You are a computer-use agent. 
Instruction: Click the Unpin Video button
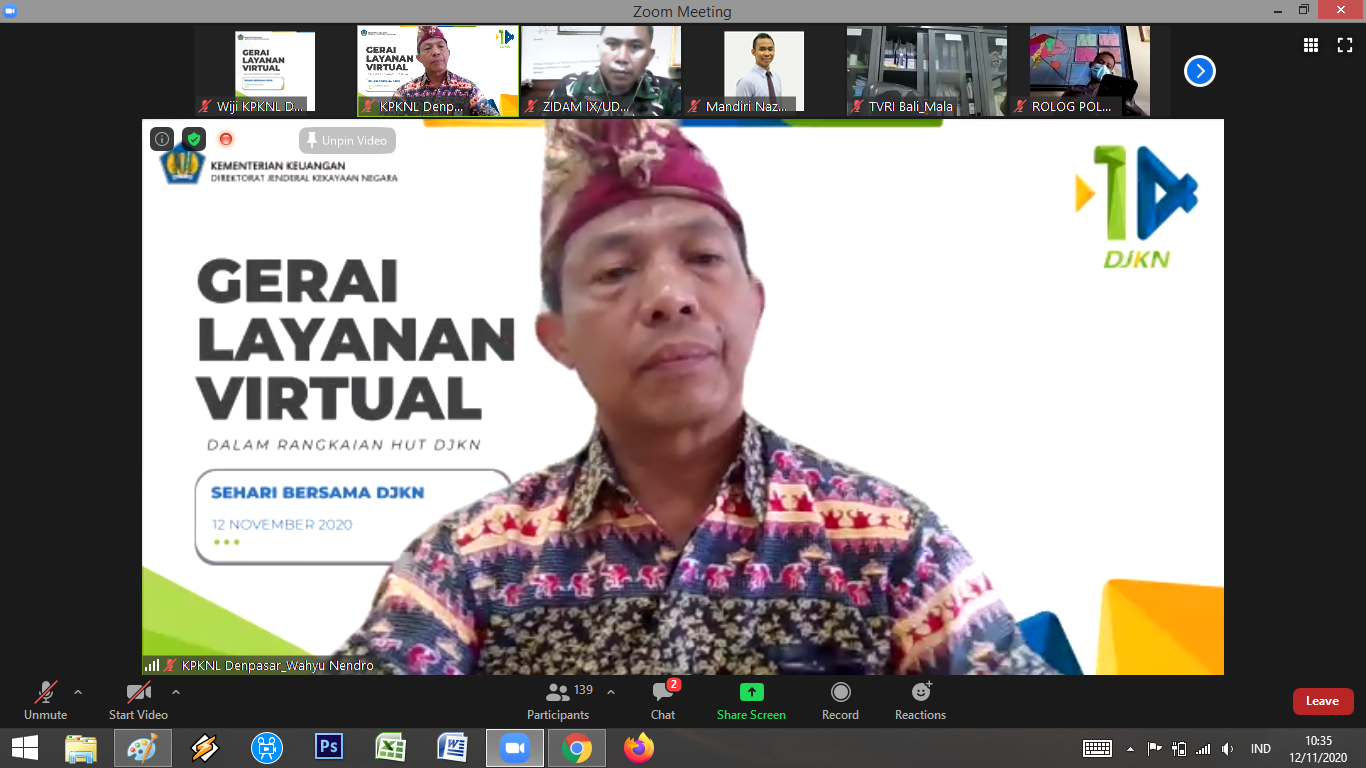[347, 141]
